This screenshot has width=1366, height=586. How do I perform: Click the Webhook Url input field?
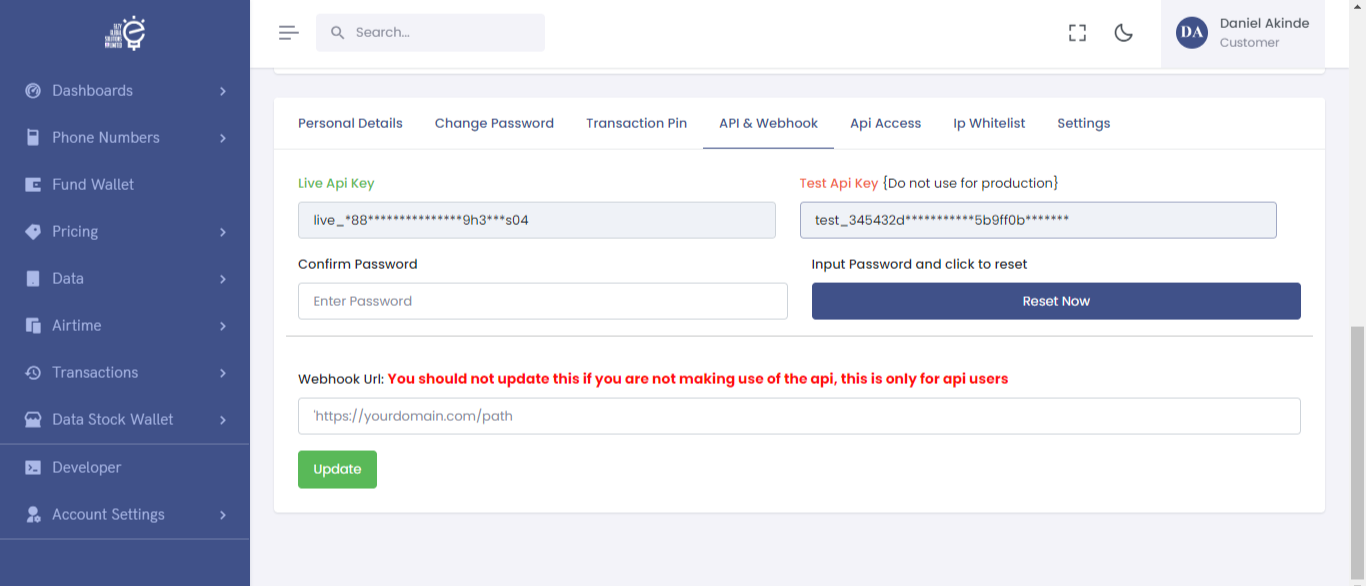click(x=799, y=416)
